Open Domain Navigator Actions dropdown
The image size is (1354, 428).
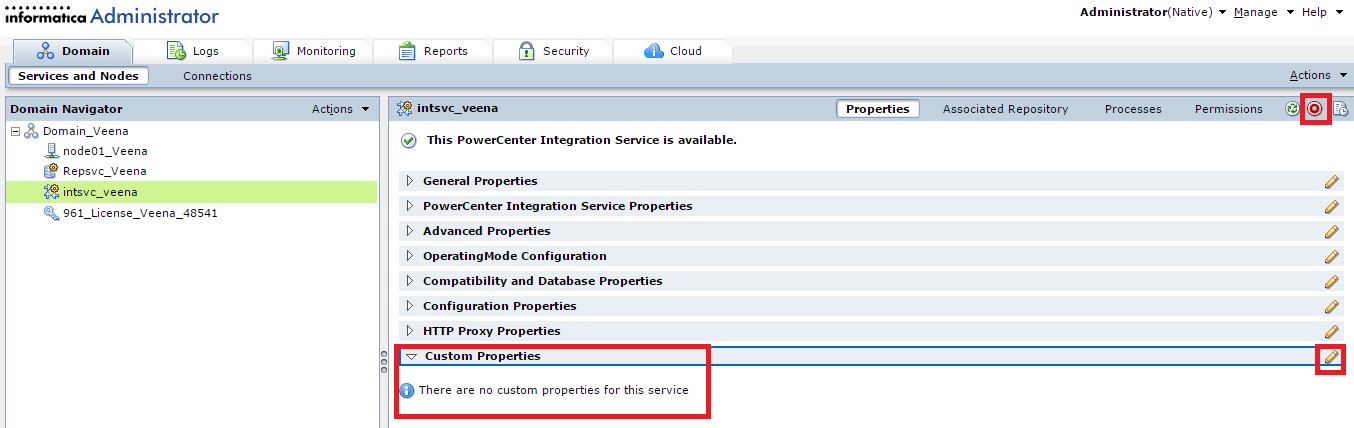pos(340,109)
